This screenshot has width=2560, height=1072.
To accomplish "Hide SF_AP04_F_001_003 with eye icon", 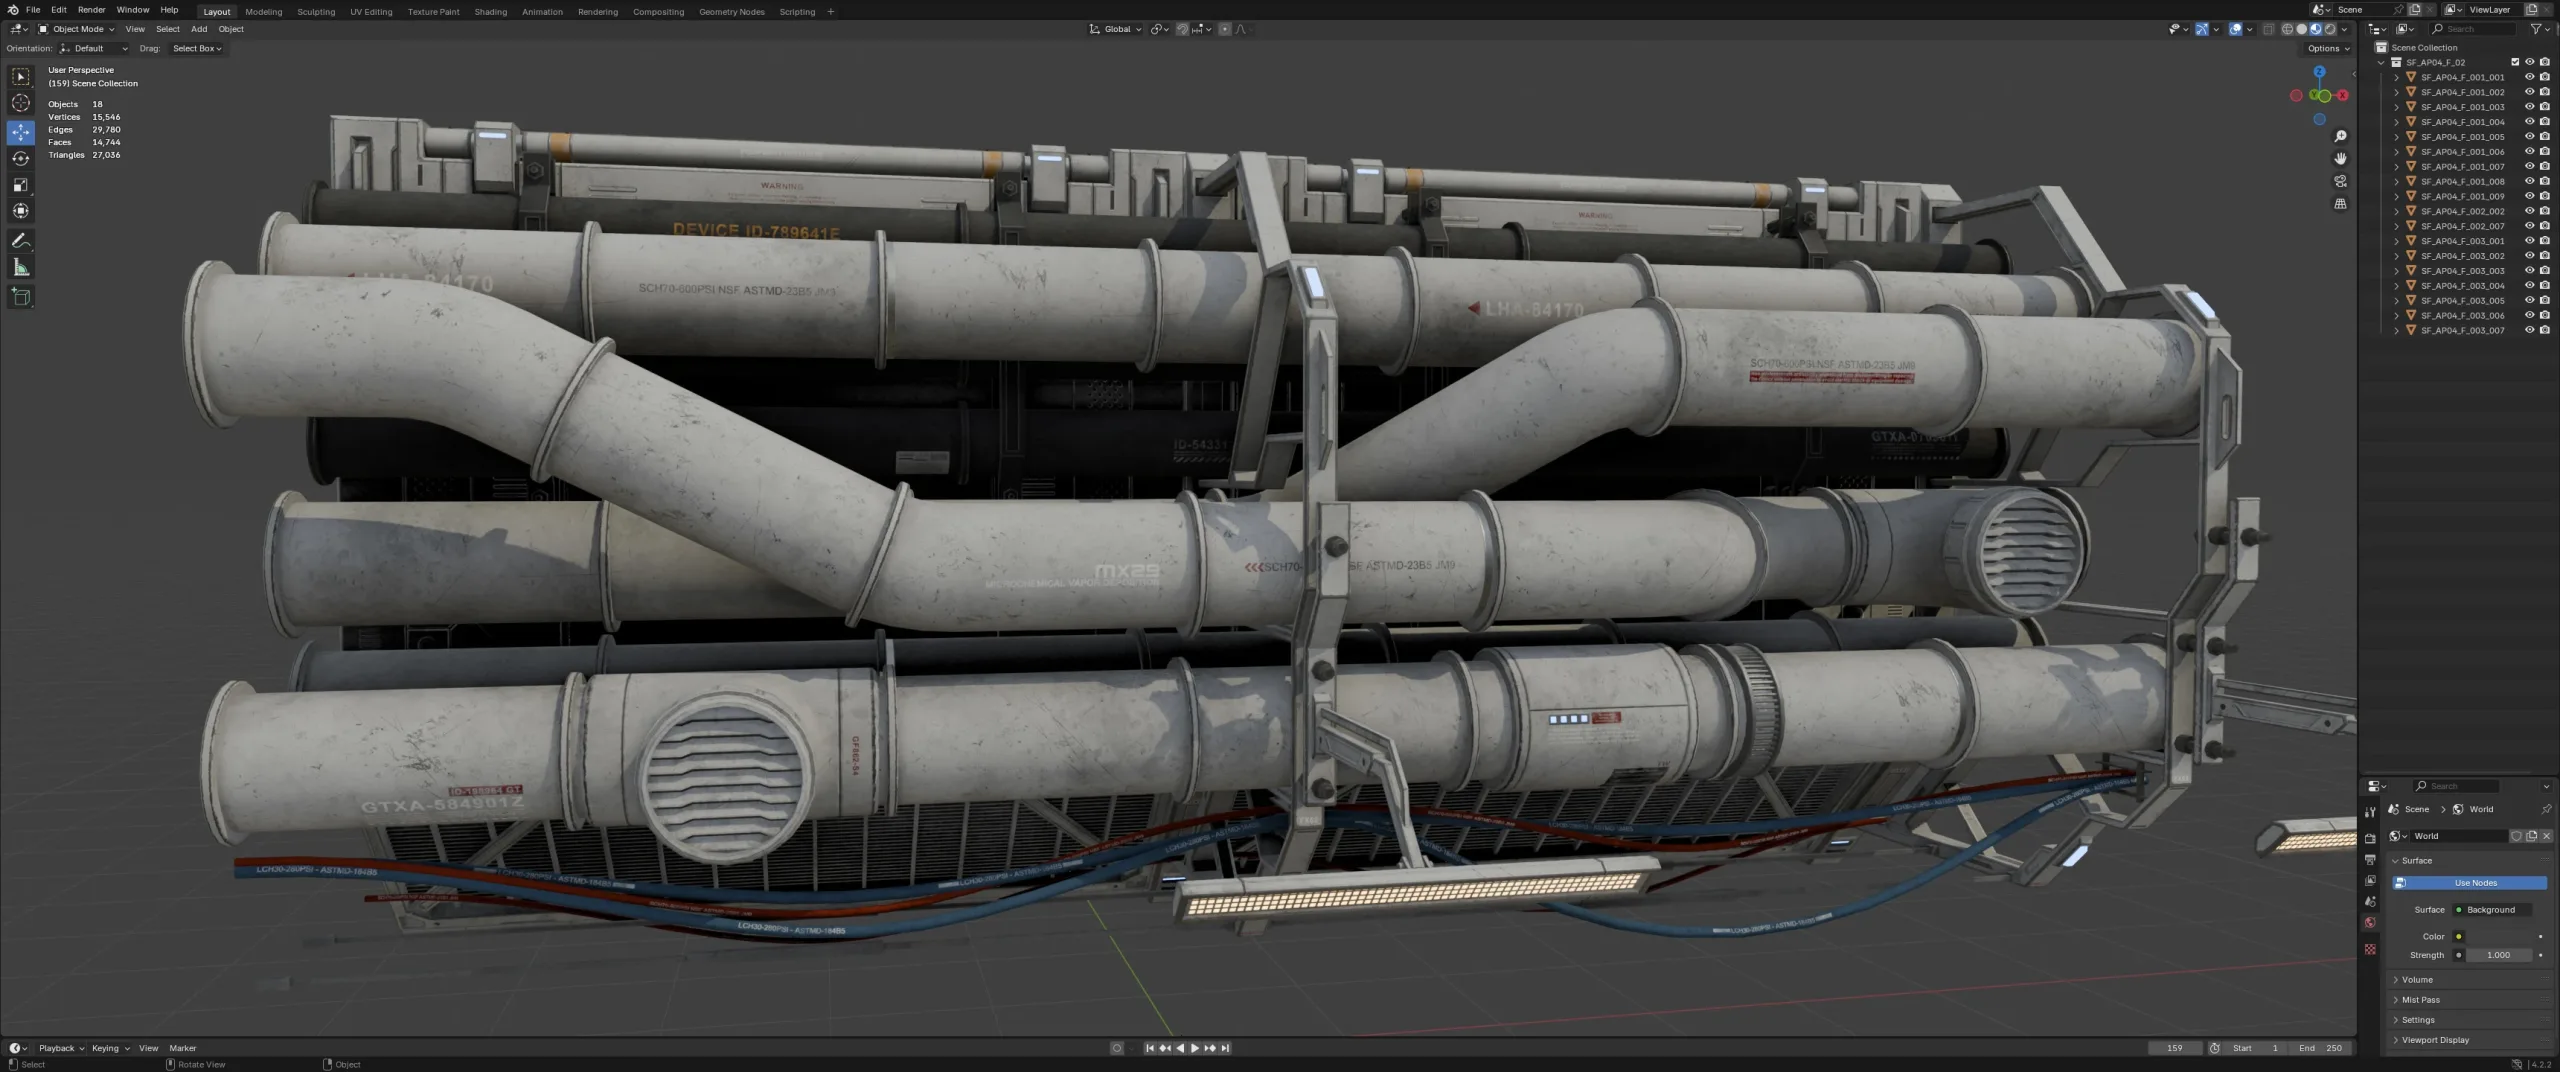I will pyautogui.click(x=2529, y=107).
